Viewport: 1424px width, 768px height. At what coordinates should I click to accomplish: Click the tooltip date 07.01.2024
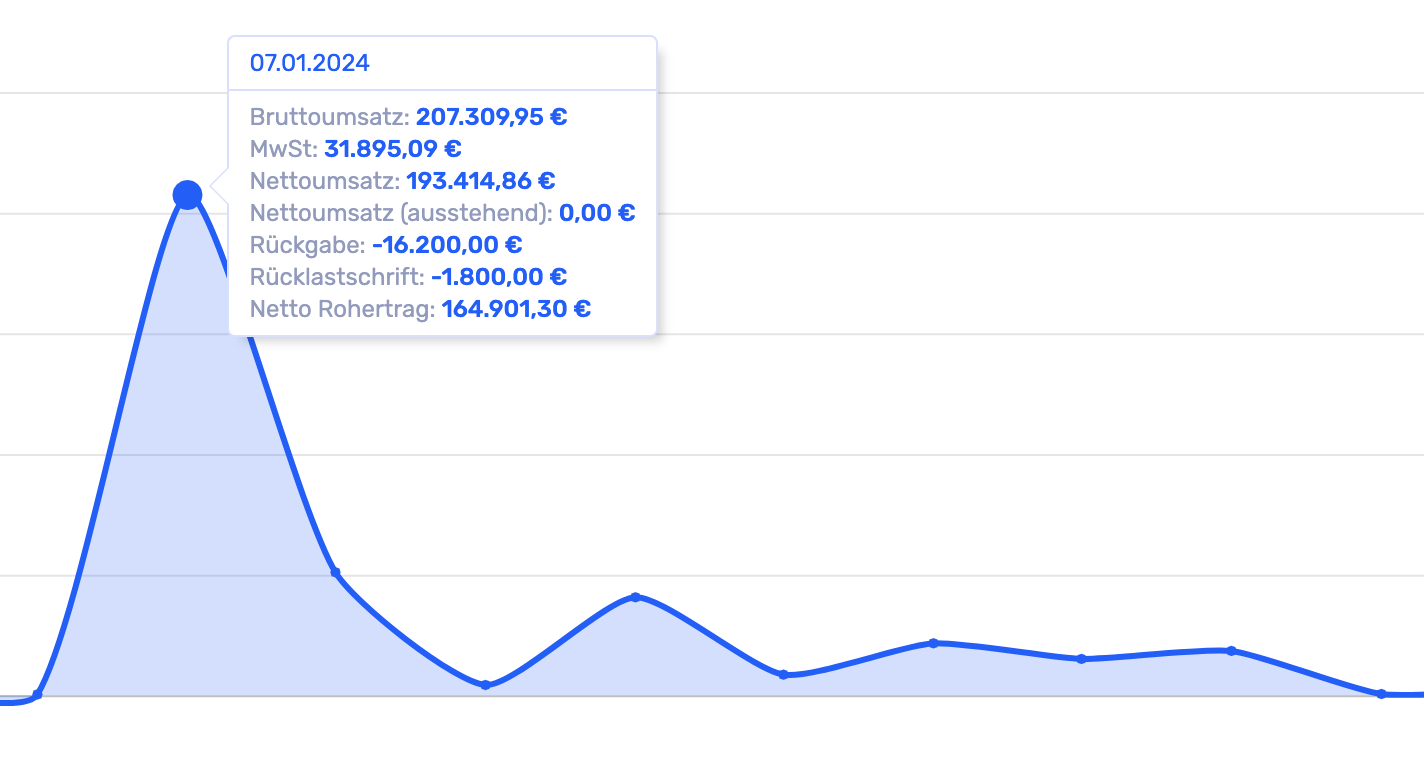point(310,64)
